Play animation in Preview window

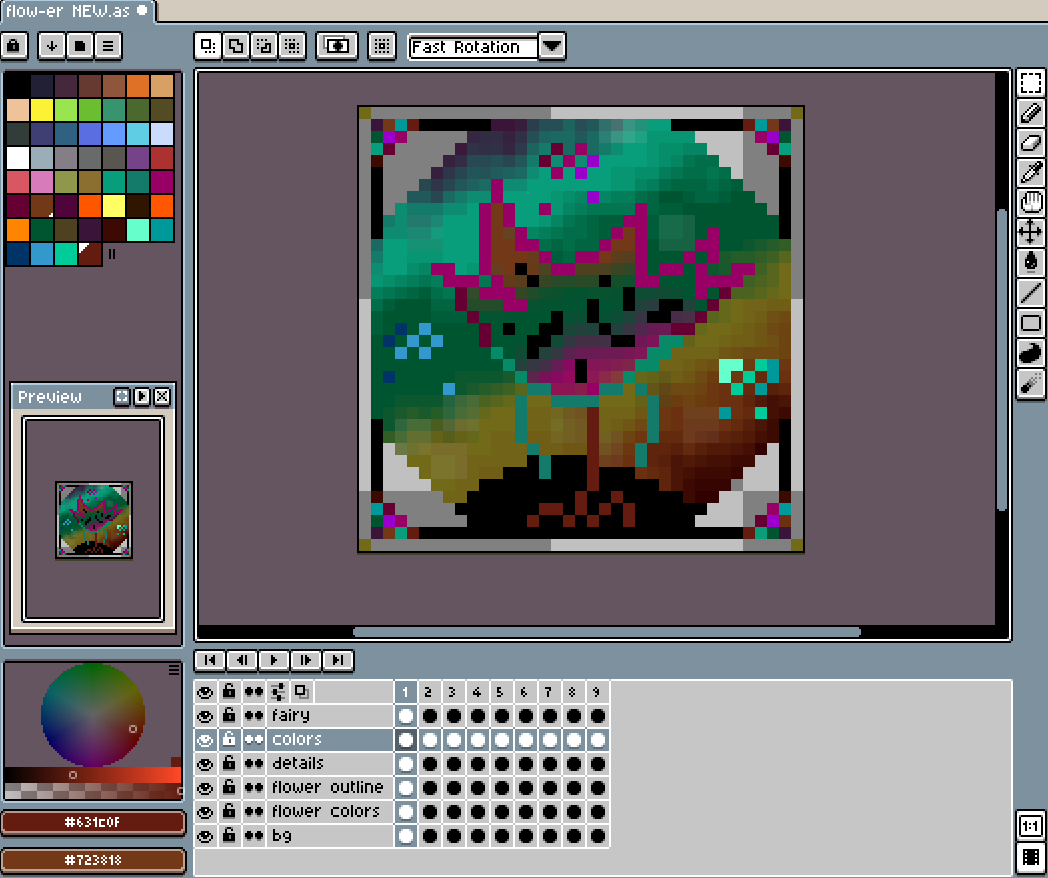point(142,397)
